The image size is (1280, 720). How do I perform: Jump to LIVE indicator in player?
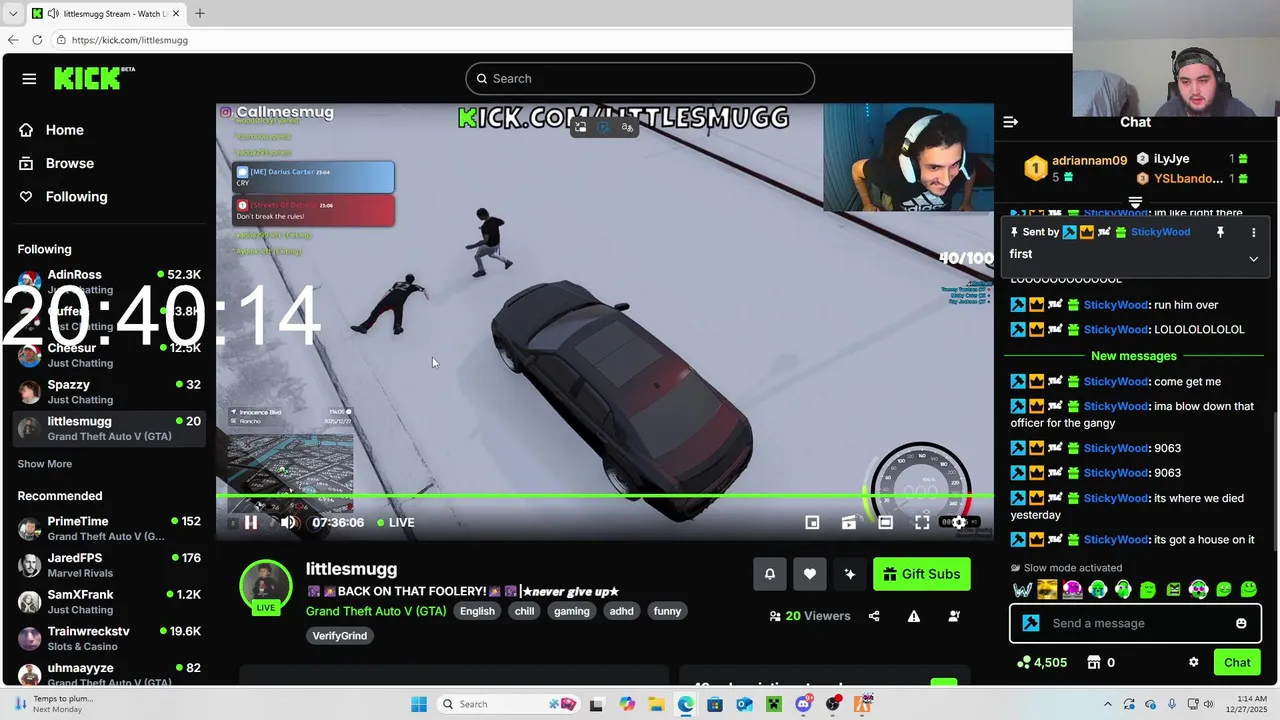click(x=396, y=522)
